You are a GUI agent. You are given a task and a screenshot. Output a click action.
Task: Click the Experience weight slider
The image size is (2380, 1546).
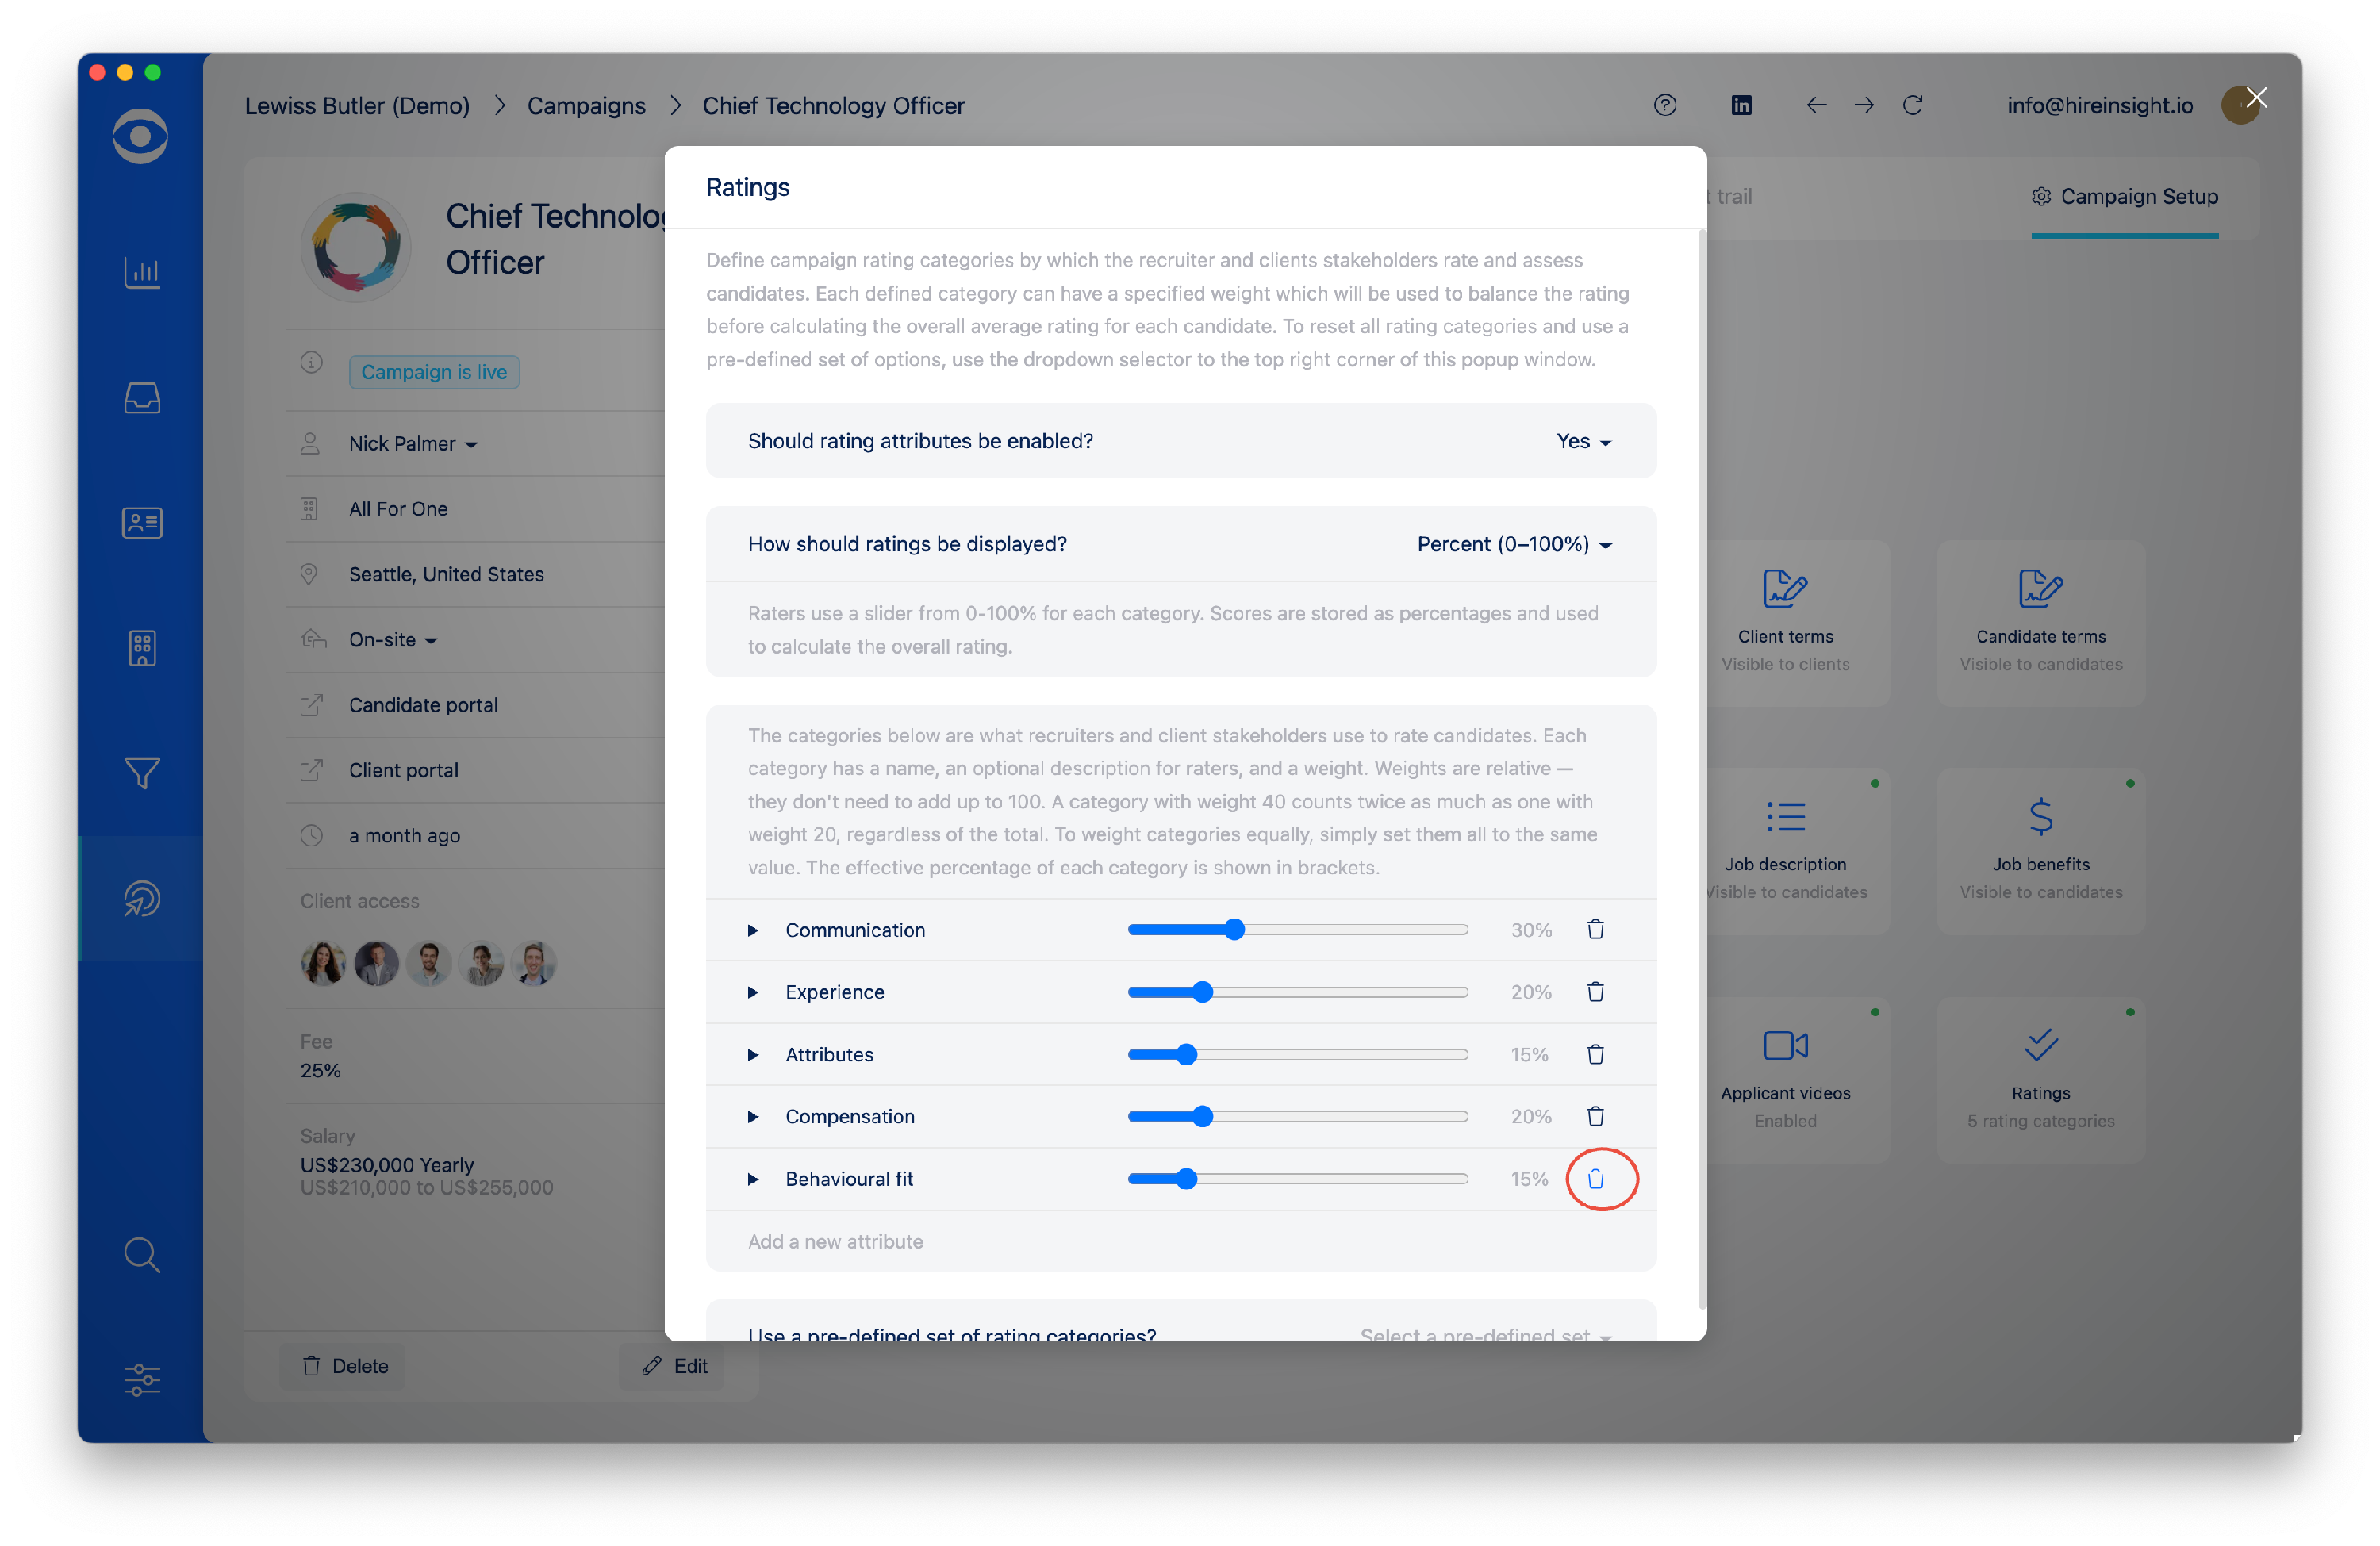tap(1297, 991)
